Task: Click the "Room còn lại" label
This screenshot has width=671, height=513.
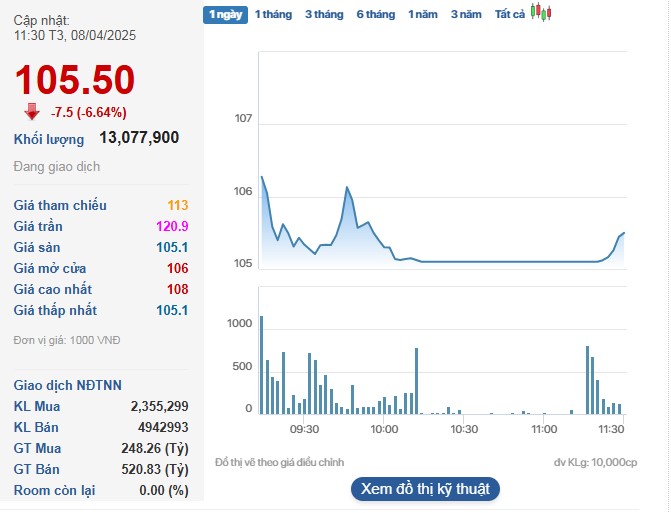Action: (54, 490)
